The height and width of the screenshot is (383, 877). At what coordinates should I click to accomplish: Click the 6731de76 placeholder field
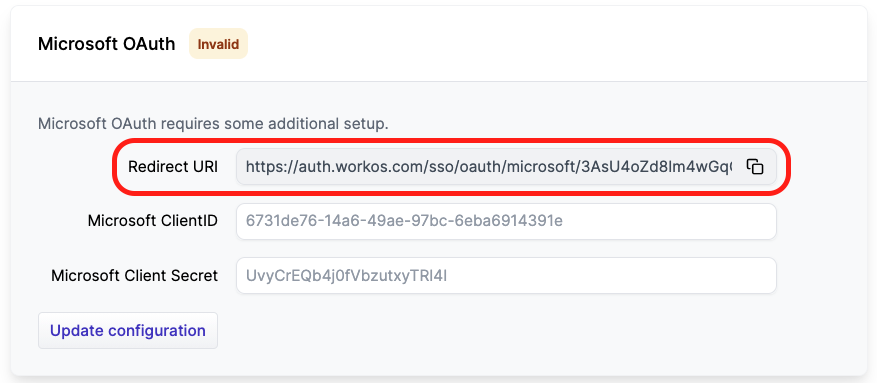[506, 221]
